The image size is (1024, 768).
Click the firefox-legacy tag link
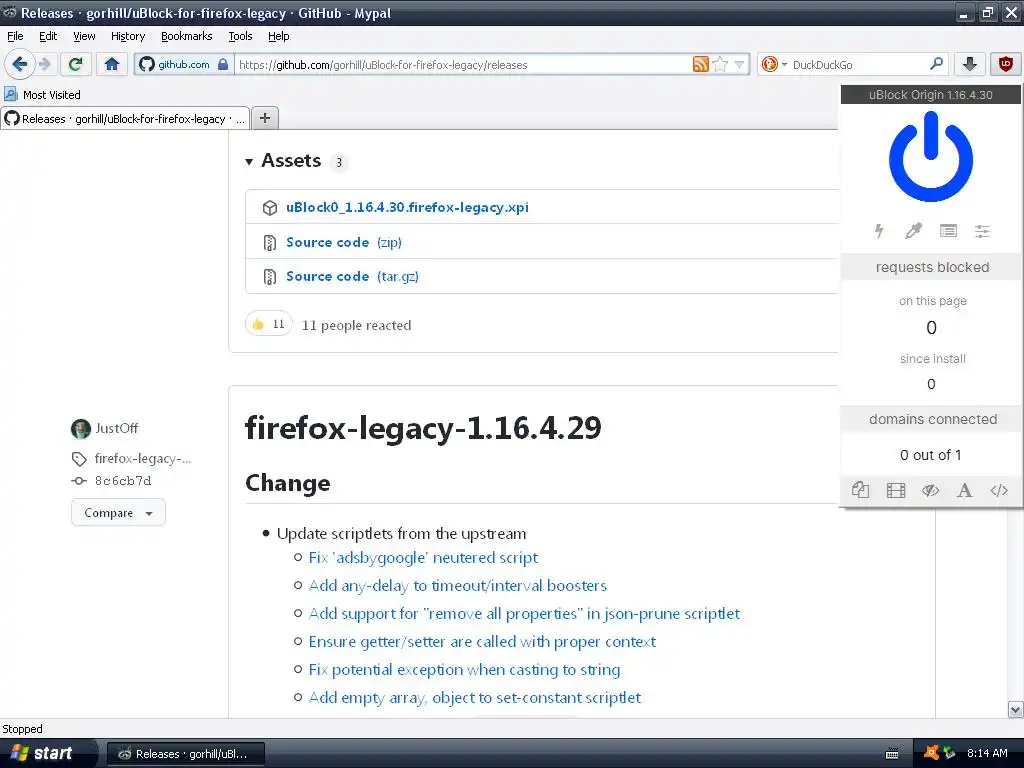pos(142,459)
